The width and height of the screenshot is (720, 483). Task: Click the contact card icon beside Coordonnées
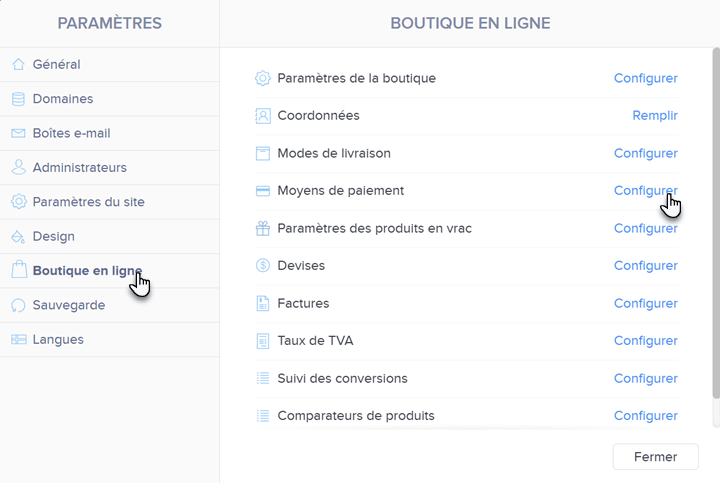point(263,116)
